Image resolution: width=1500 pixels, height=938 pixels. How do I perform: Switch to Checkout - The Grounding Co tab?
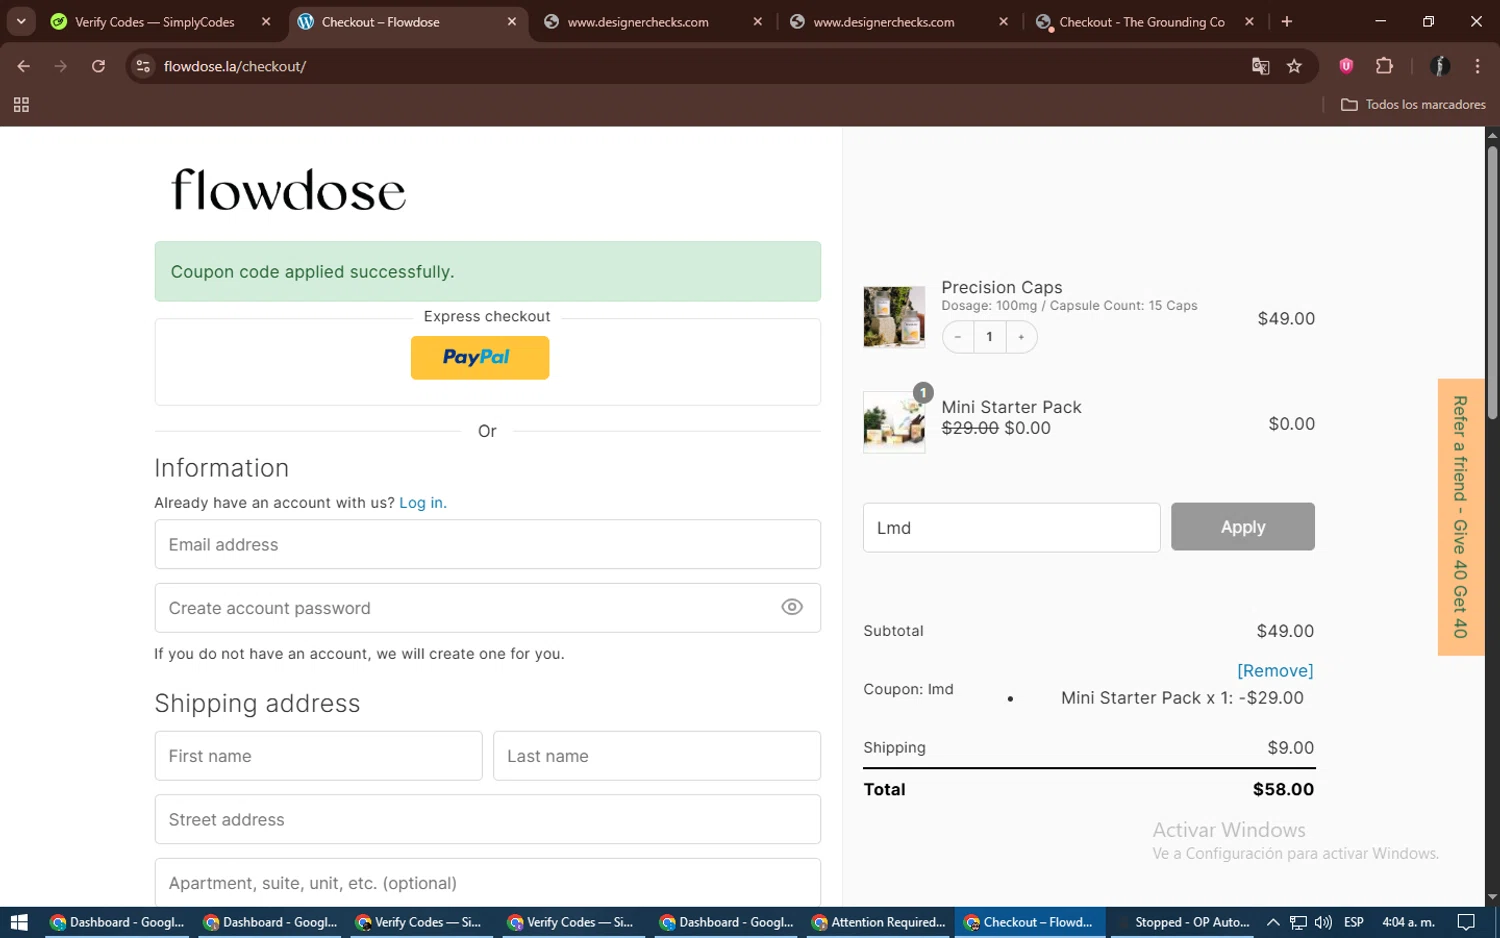click(x=1142, y=22)
